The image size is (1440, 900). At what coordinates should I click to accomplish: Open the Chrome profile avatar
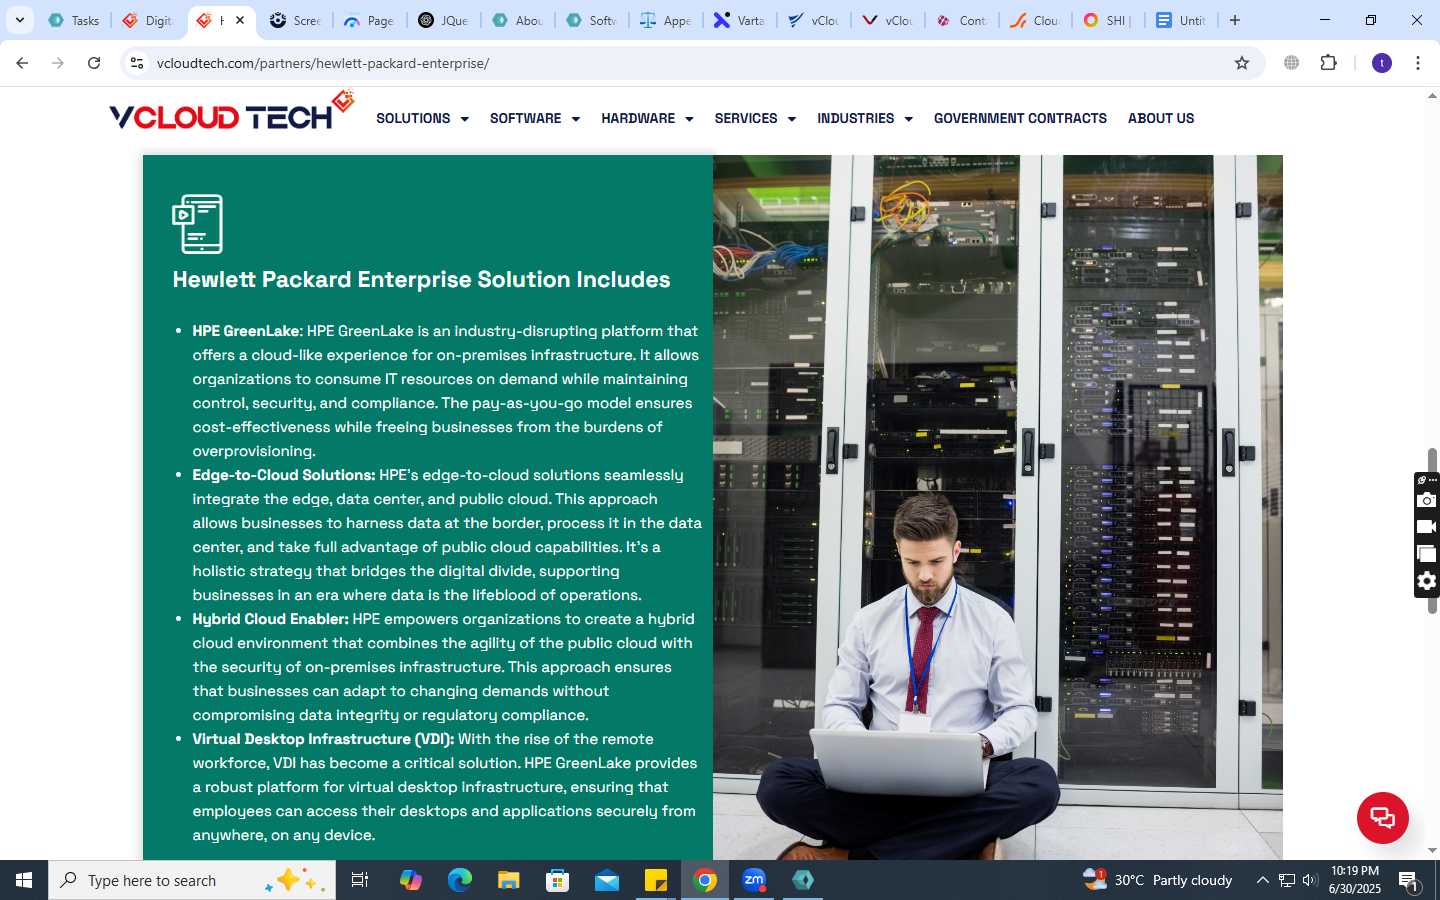coord(1382,63)
